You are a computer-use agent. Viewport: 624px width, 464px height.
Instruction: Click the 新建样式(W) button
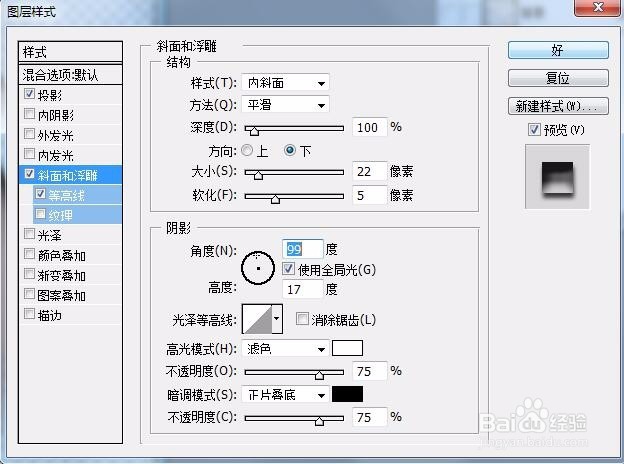[x=558, y=106]
